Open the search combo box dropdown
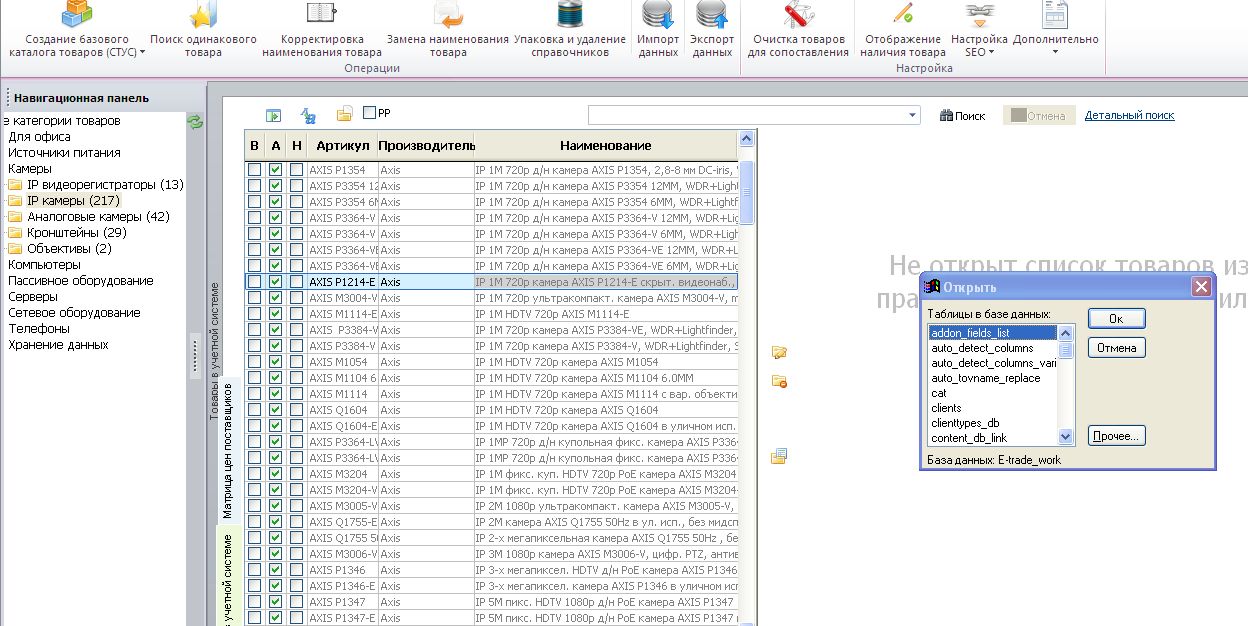Image resolution: width=1248 pixels, height=626 pixels. click(x=912, y=115)
